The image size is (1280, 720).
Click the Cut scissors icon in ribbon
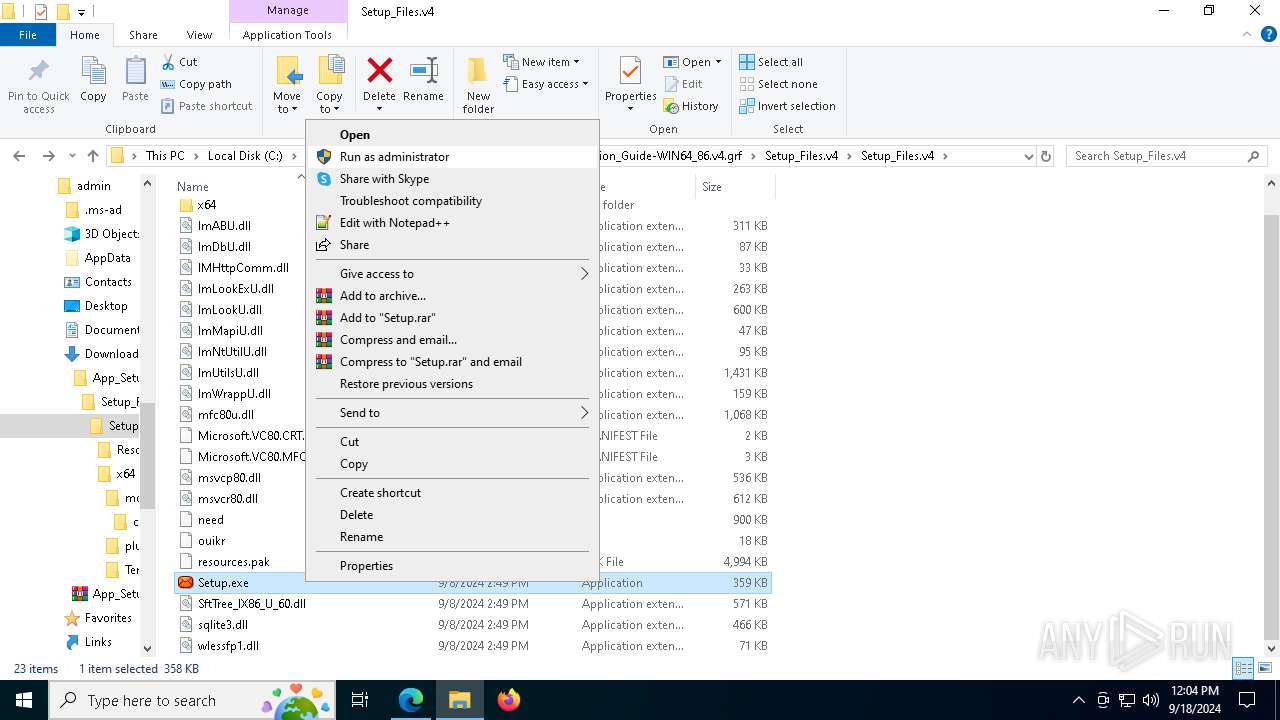(169, 62)
